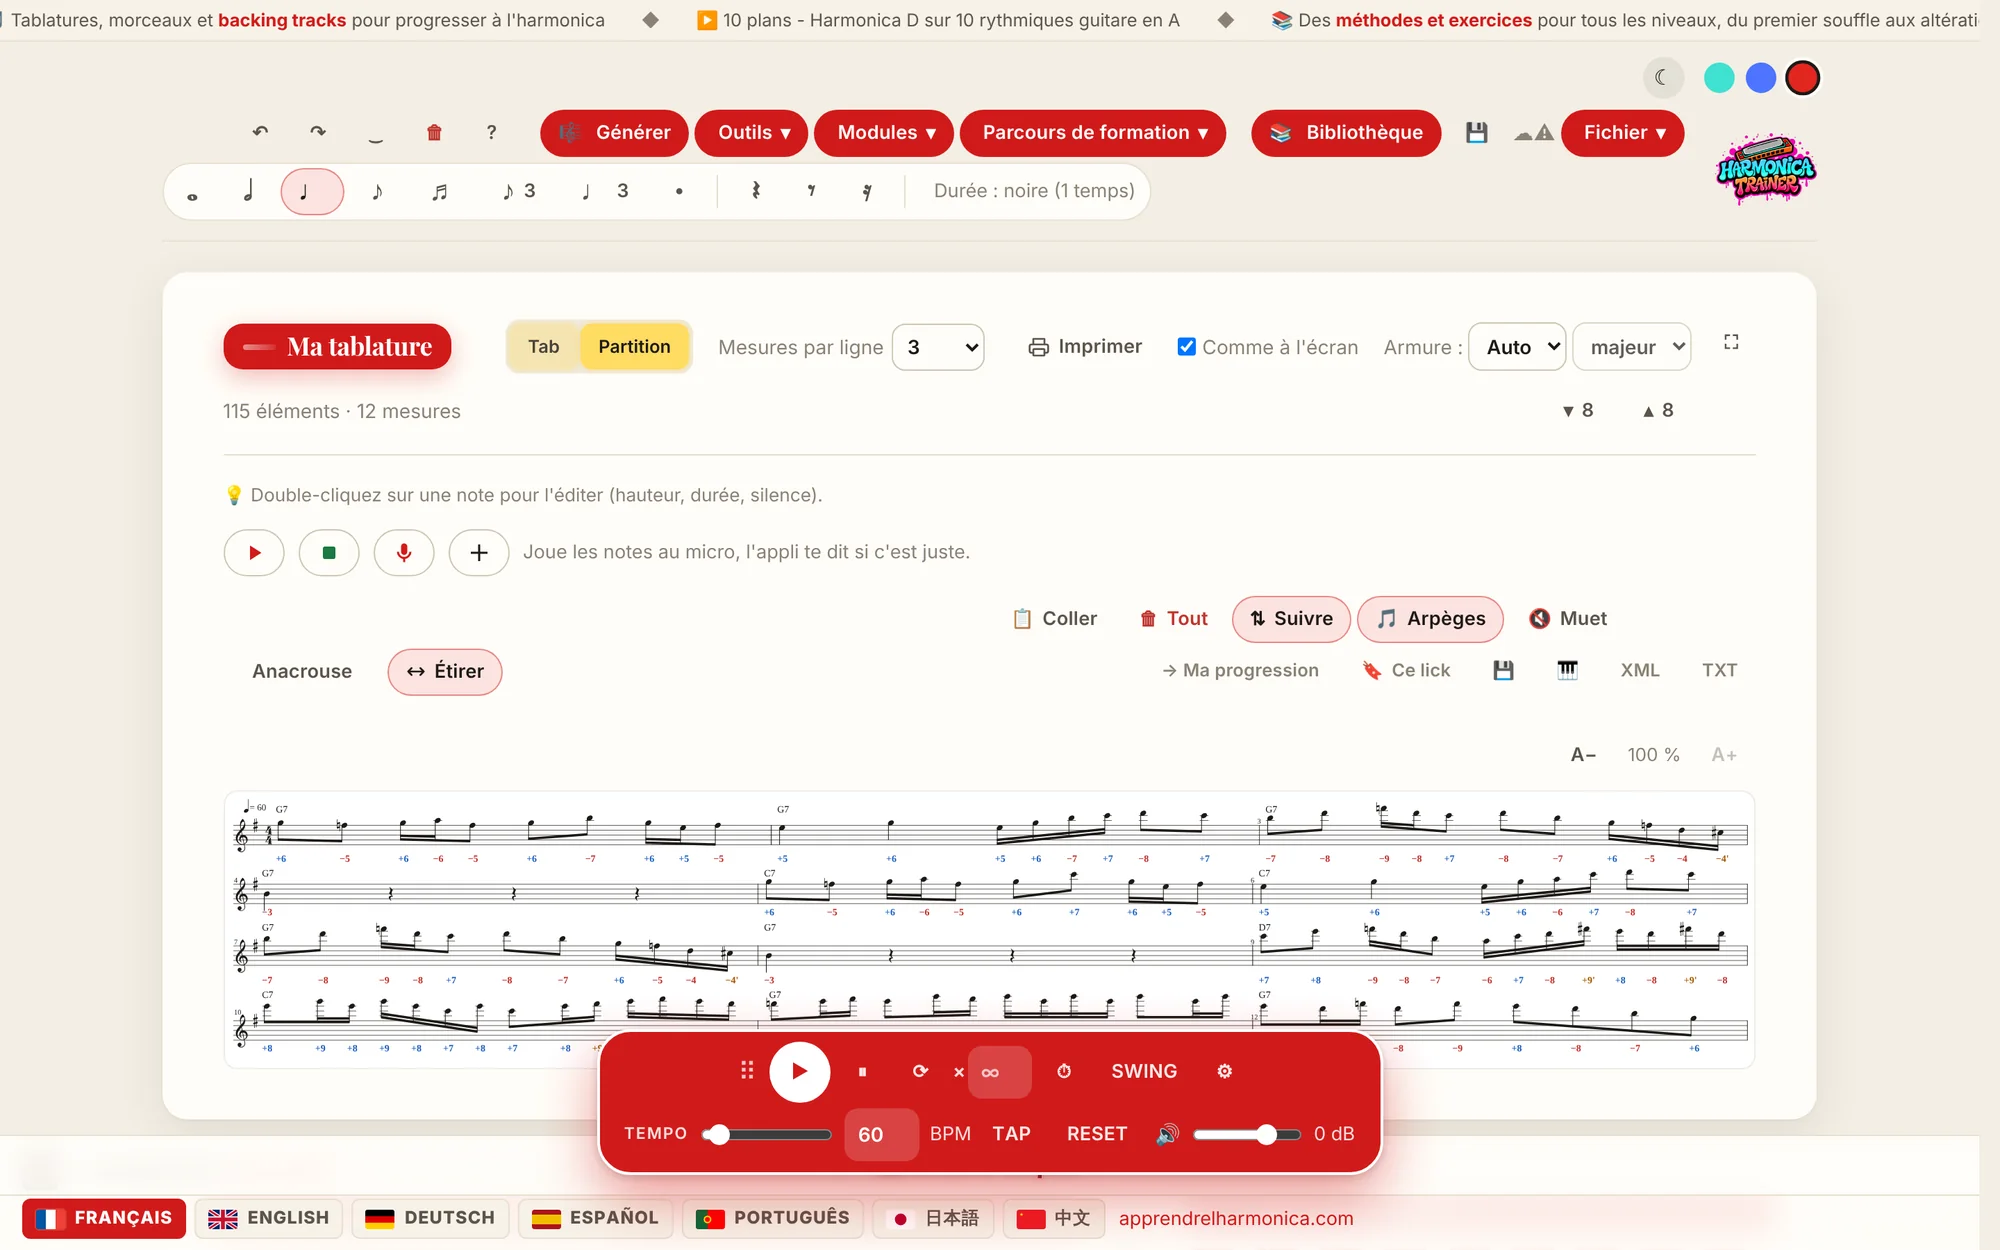This screenshot has width=2000, height=1250.
Task: Click the floppy save icon beside Bibliothèque
Action: (1477, 133)
